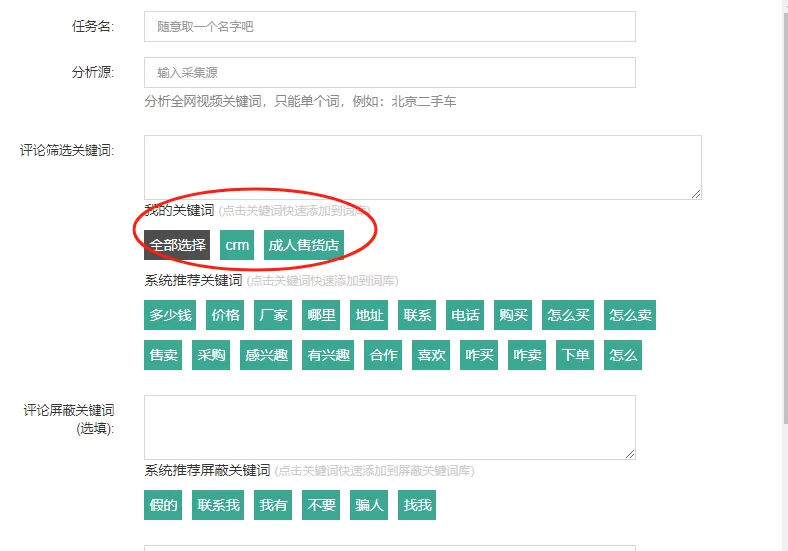788x551 pixels.
Task: Focus the 评论筛选关键词 text area
Action: click(x=422, y=167)
